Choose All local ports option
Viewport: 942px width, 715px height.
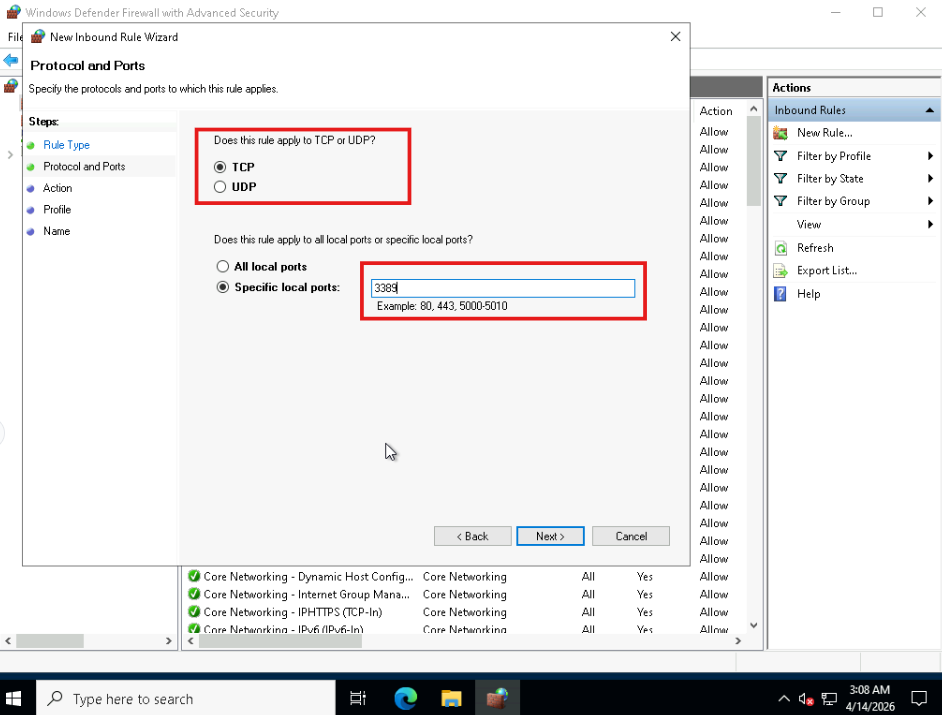[223, 266]
